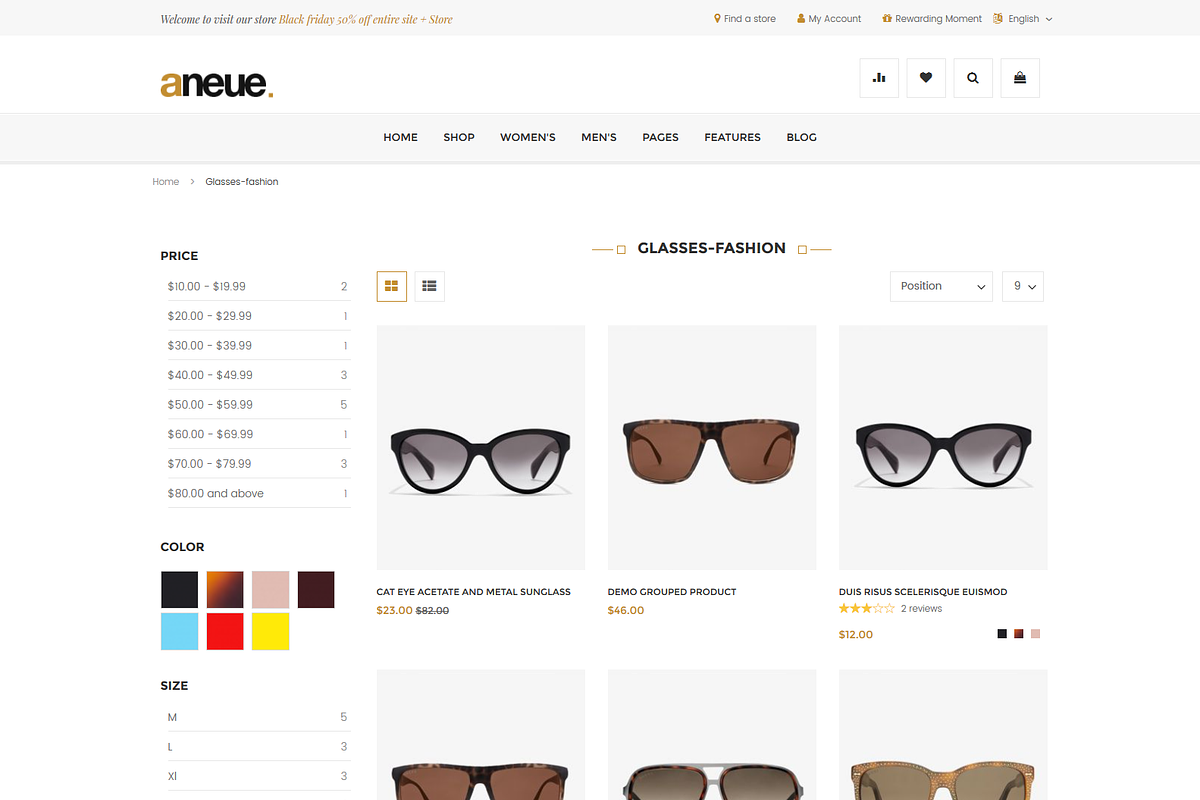Switch to list view layout
Screen dimensions: 1200x800
429,286
